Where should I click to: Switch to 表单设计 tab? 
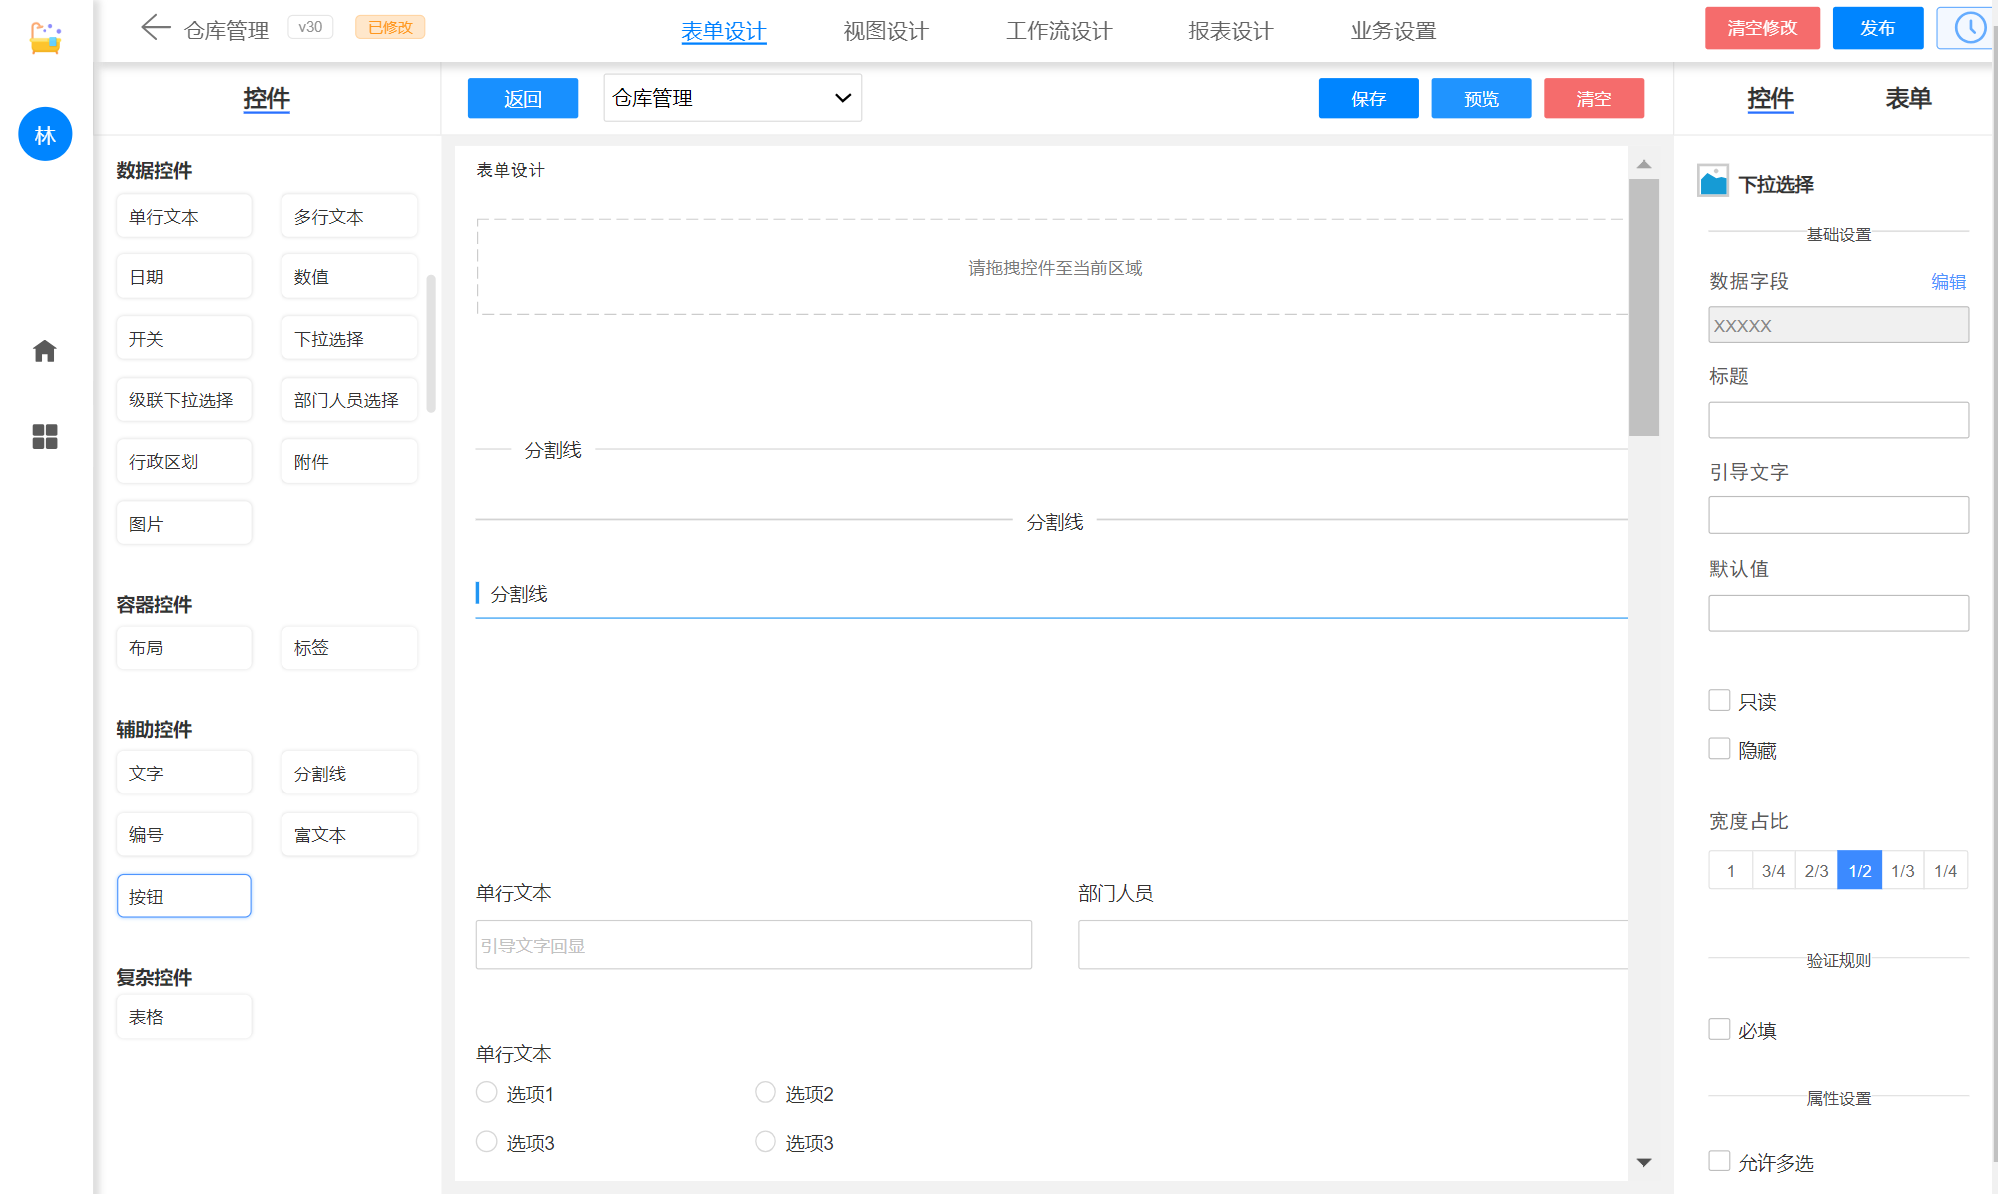tap(723, 31)
